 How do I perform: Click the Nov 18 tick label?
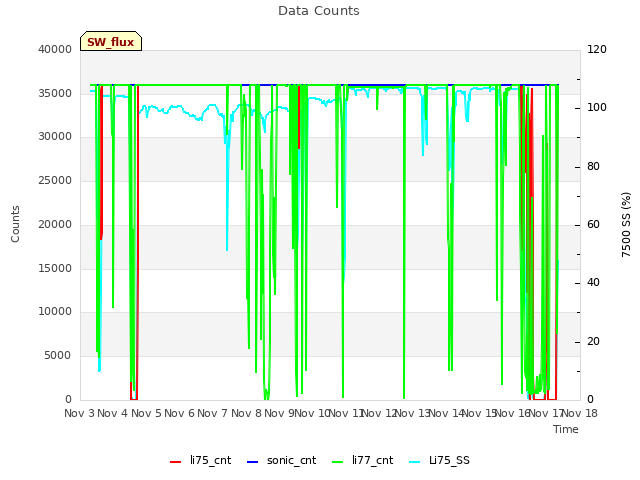pos(580,413)
